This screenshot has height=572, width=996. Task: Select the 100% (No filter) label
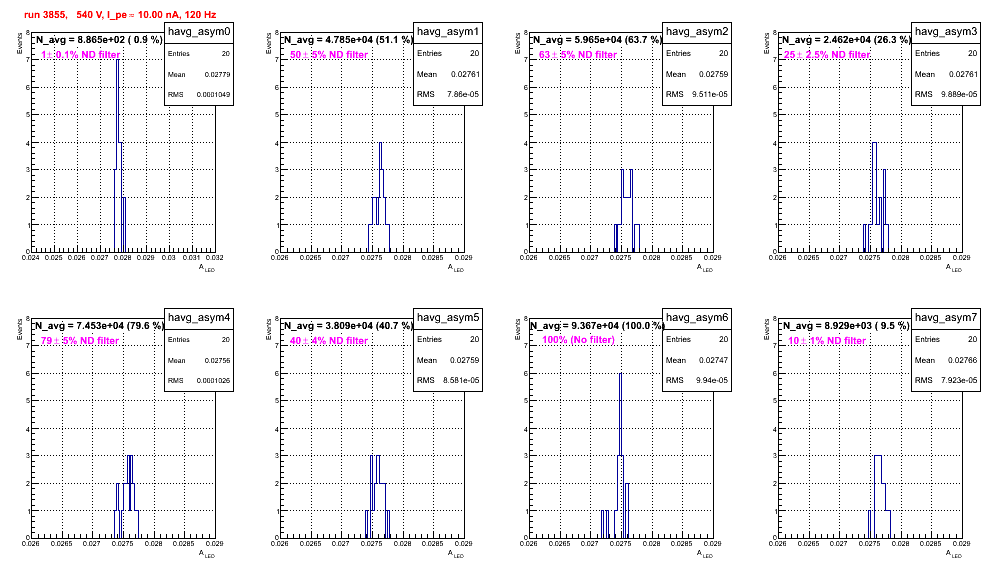[579, 340]
